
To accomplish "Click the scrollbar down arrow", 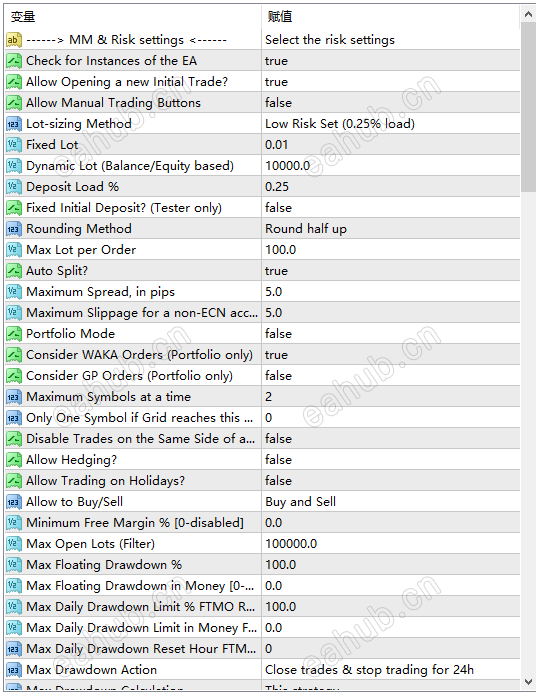I will [x=528, y=681].
